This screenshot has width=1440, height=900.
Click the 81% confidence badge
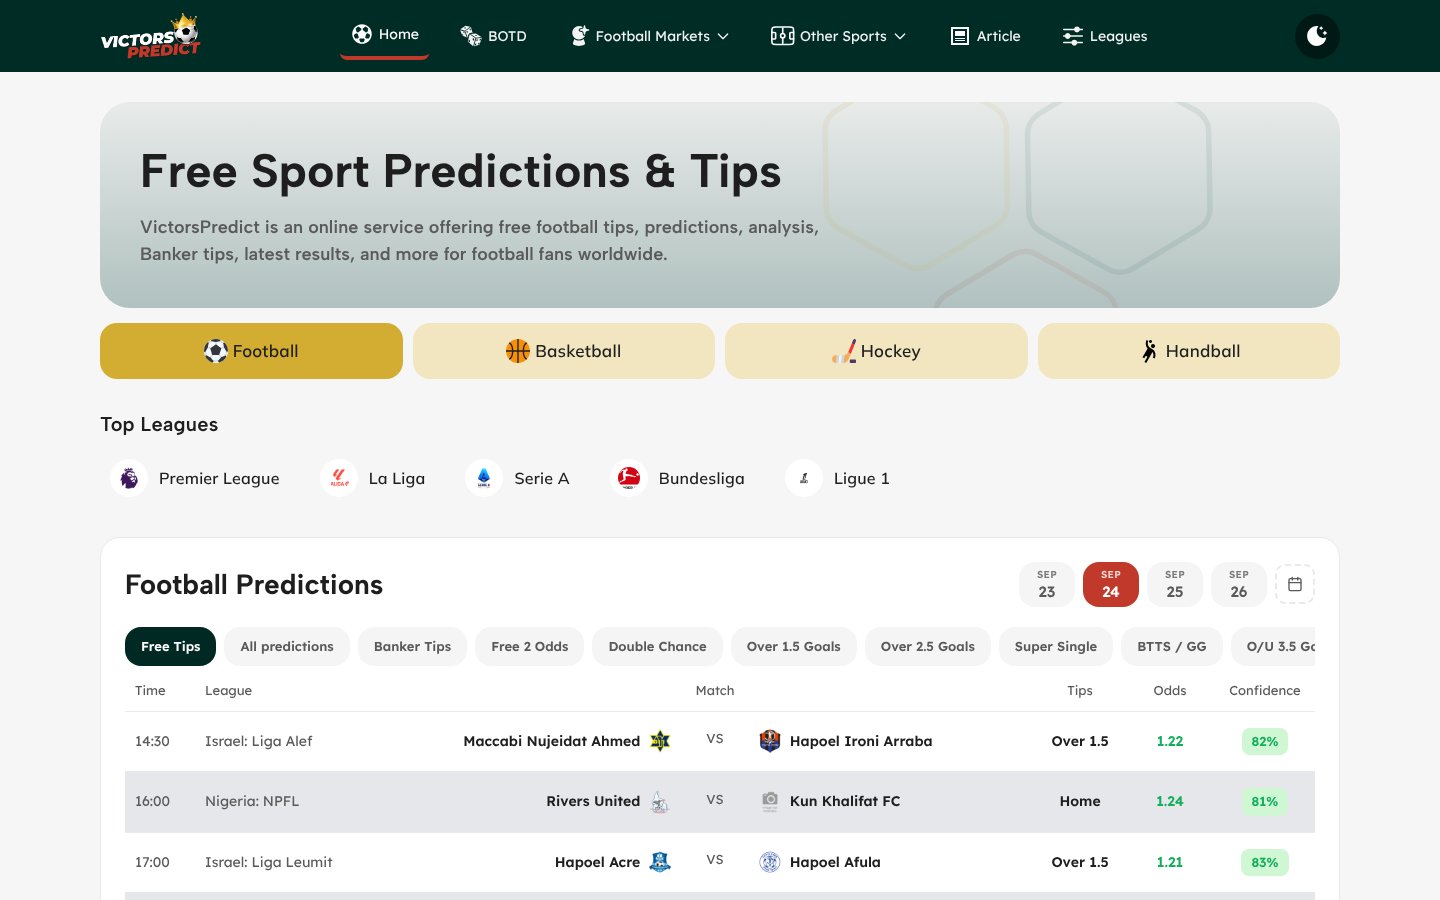1265,801
